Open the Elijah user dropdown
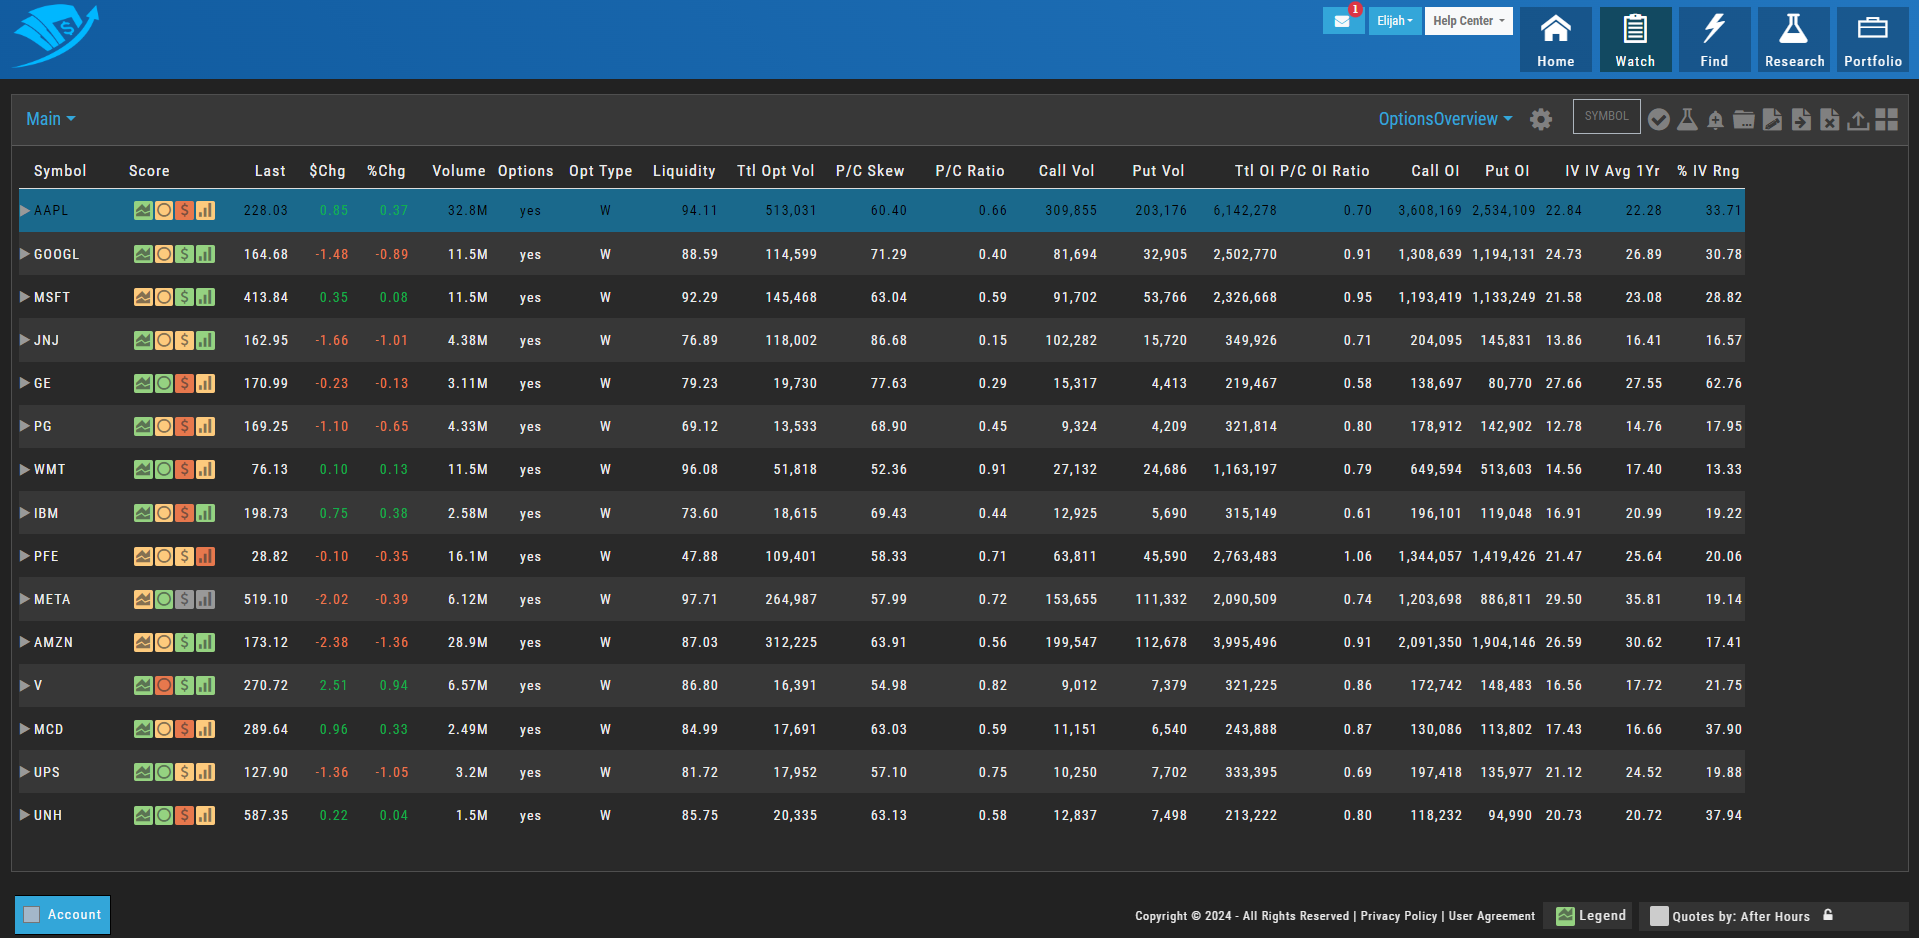Screen dimensions: 1919x938 (1395, 21)
